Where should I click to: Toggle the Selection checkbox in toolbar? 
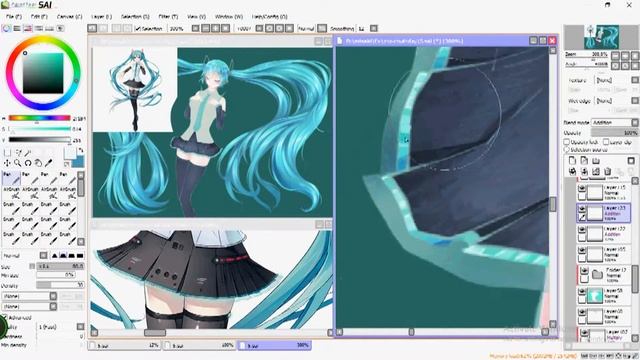pyautogui.click(x=138, y=29)
